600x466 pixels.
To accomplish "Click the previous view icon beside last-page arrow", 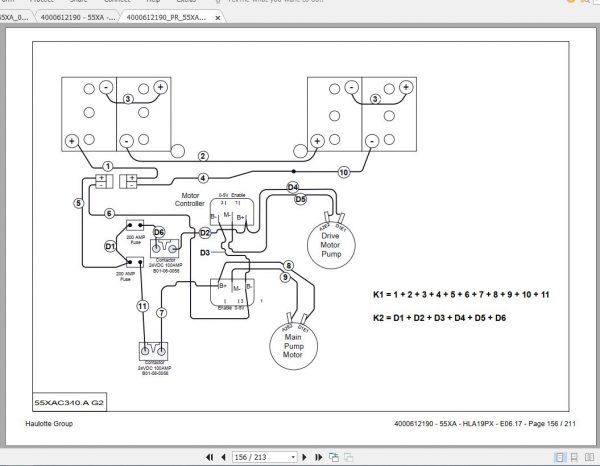I will click(334, 457).
